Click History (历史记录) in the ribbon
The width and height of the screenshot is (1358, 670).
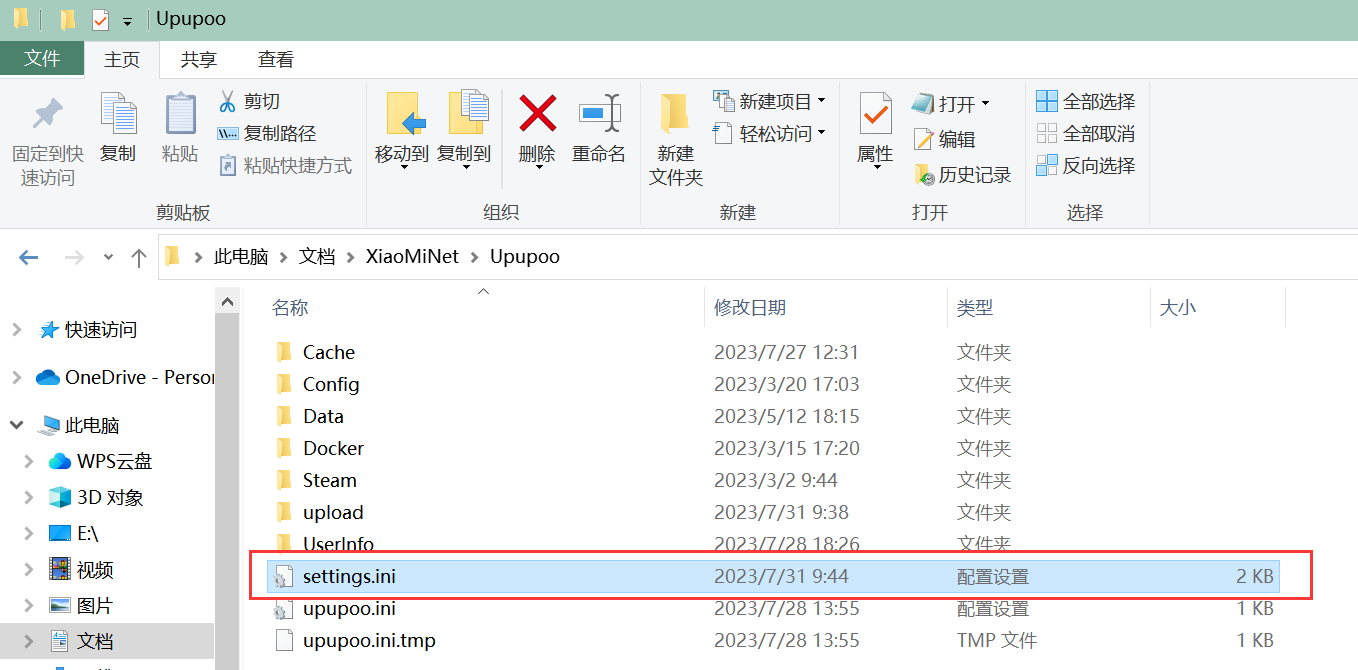962,175
